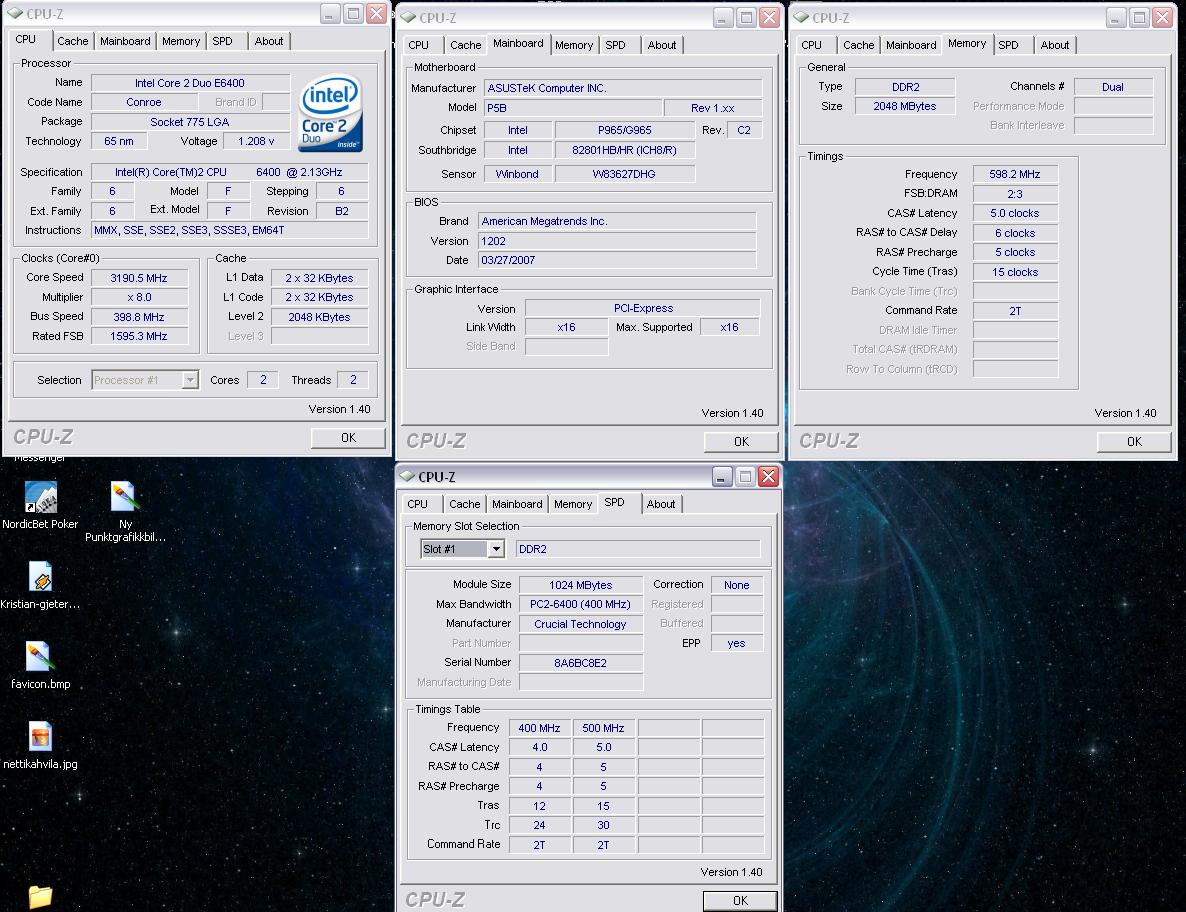
Task: Open the nettikahvila.jpg desktop icon
Action: click(x=40, y=745)
